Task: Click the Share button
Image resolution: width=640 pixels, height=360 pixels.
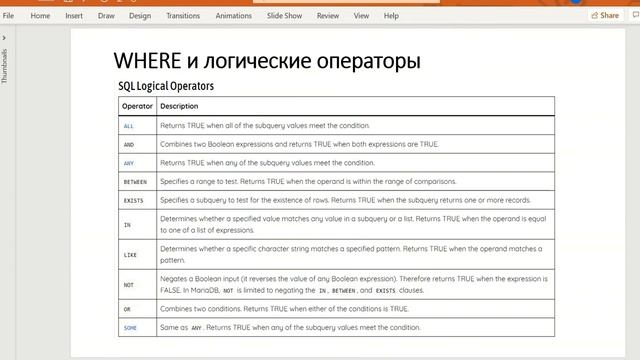Action: tap(605, 16)
